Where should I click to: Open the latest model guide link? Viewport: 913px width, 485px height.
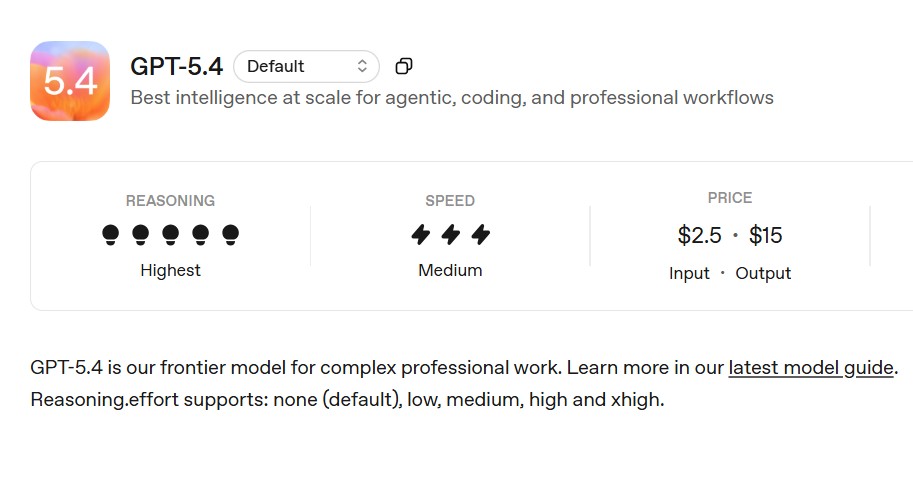pos(811,367)
